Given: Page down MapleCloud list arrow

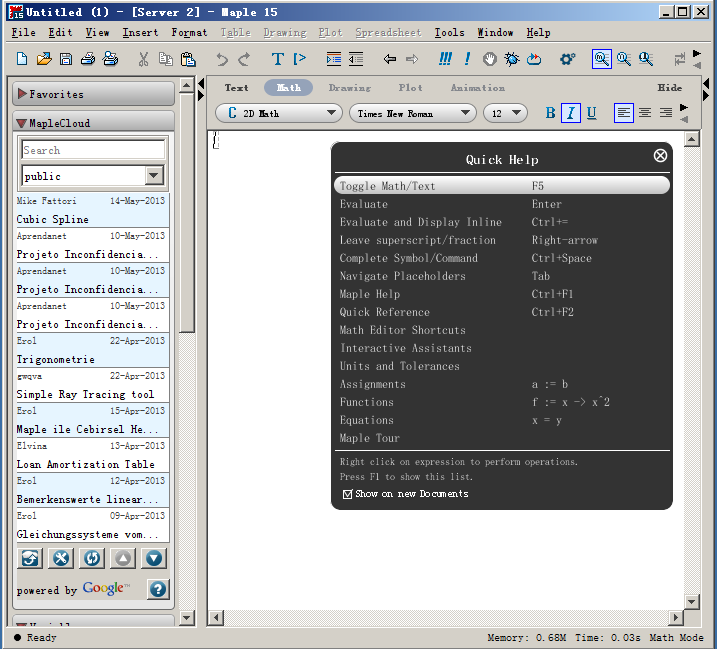Looking at the screenshot, I should (154, 558).
